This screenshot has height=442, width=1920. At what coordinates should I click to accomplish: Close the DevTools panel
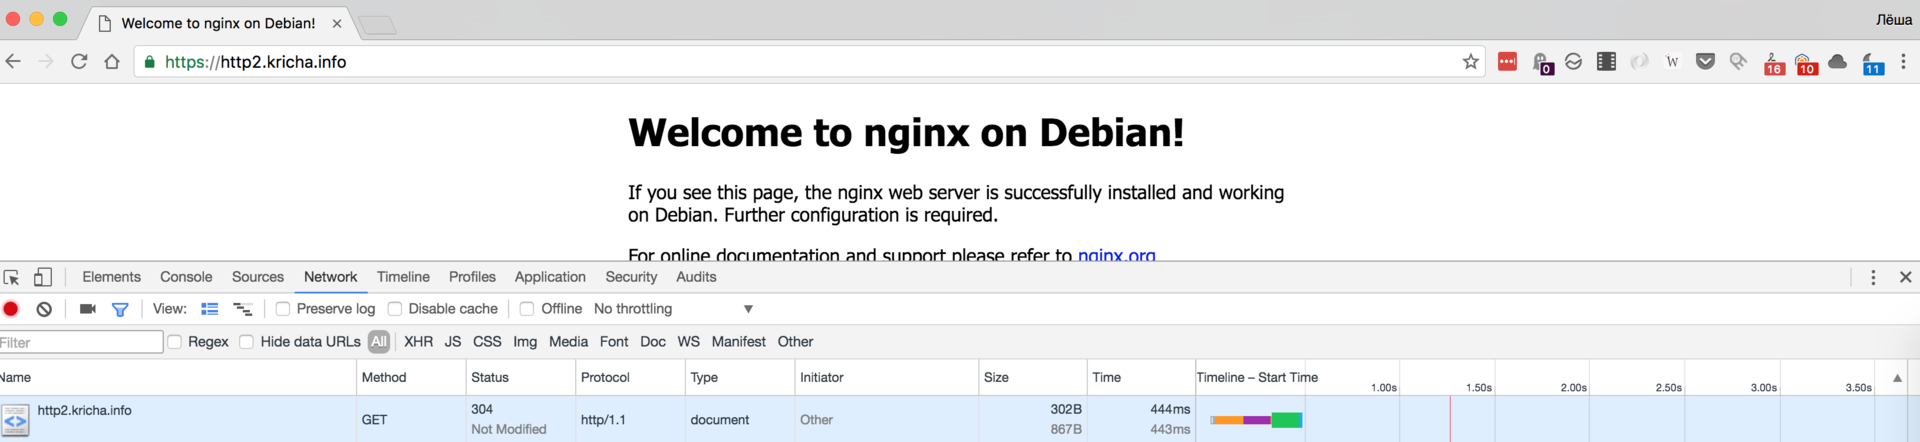pos(1905,277)
